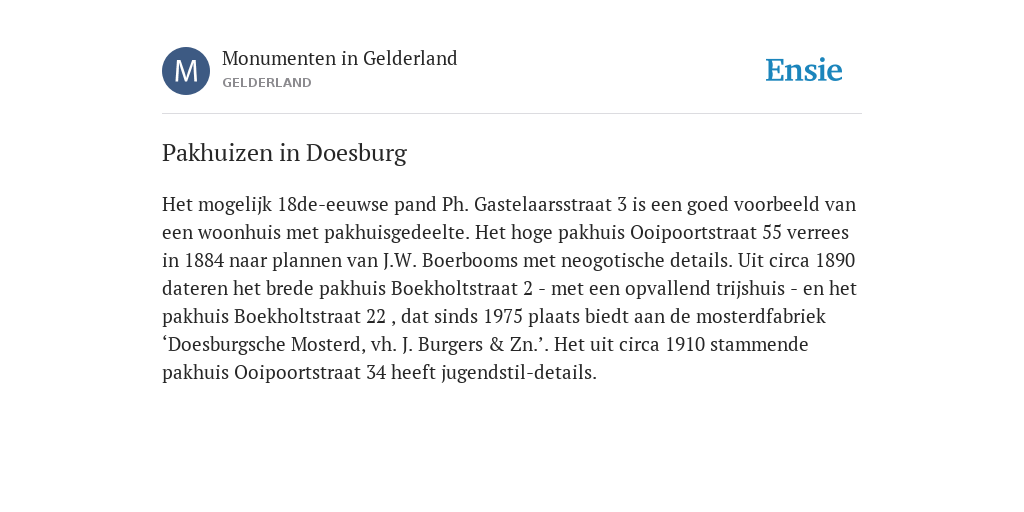Click the Pakhuizen in Doesburg heading
This screenshot has width=1024, height=512.
[x=284, y=153]
